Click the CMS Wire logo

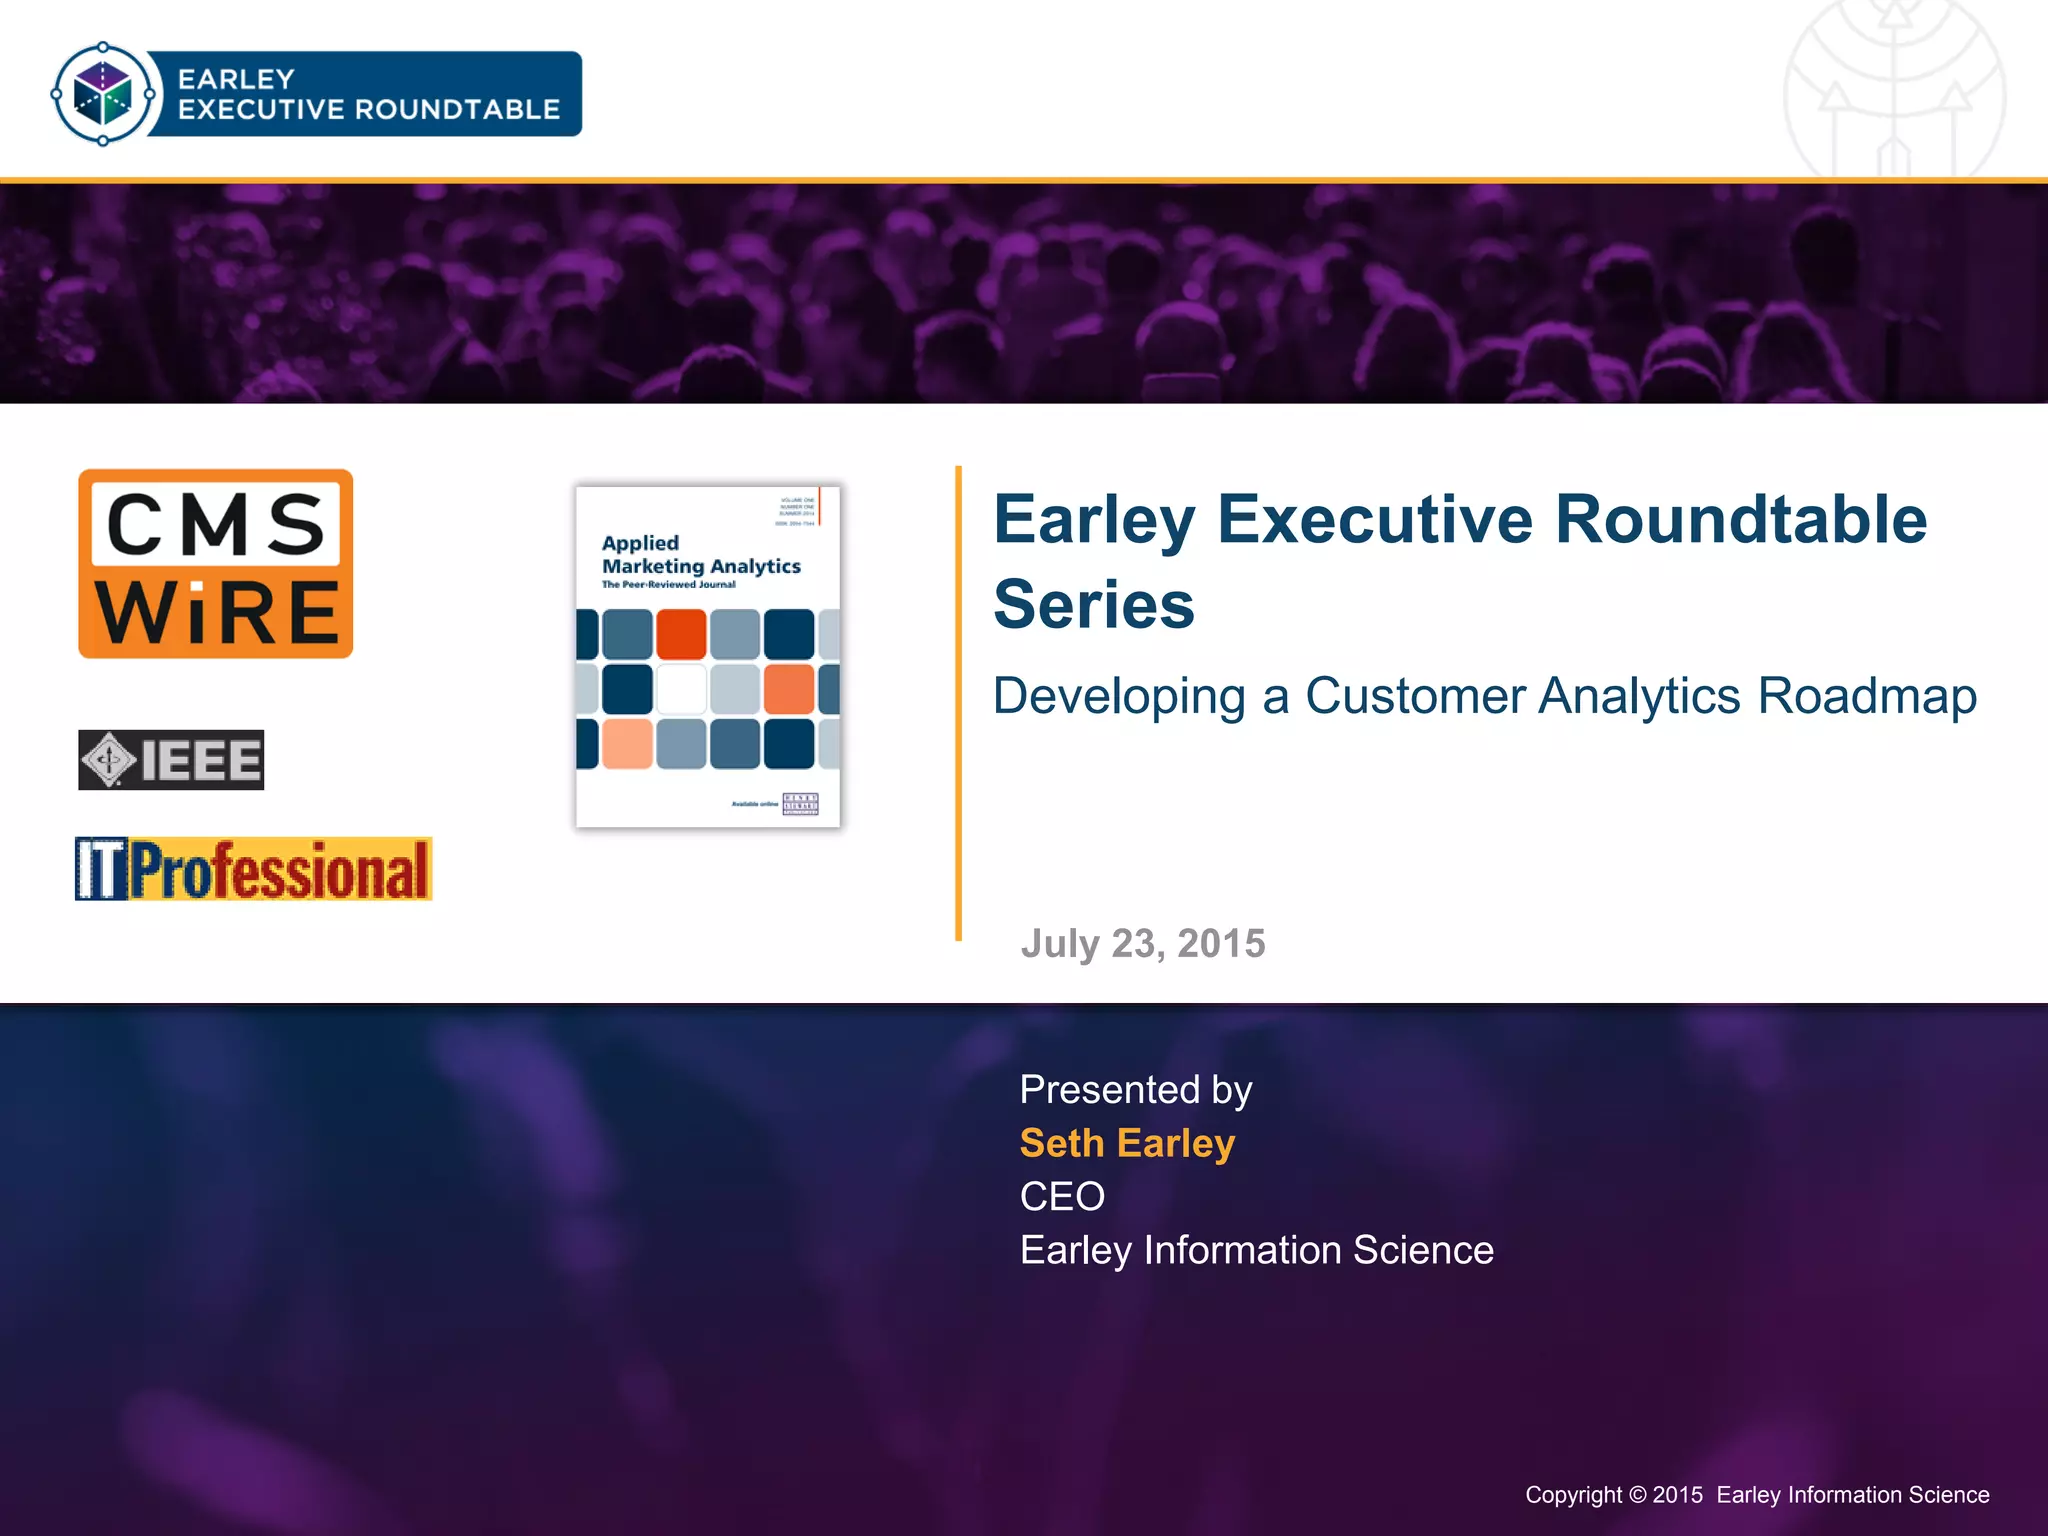(216, 564)
